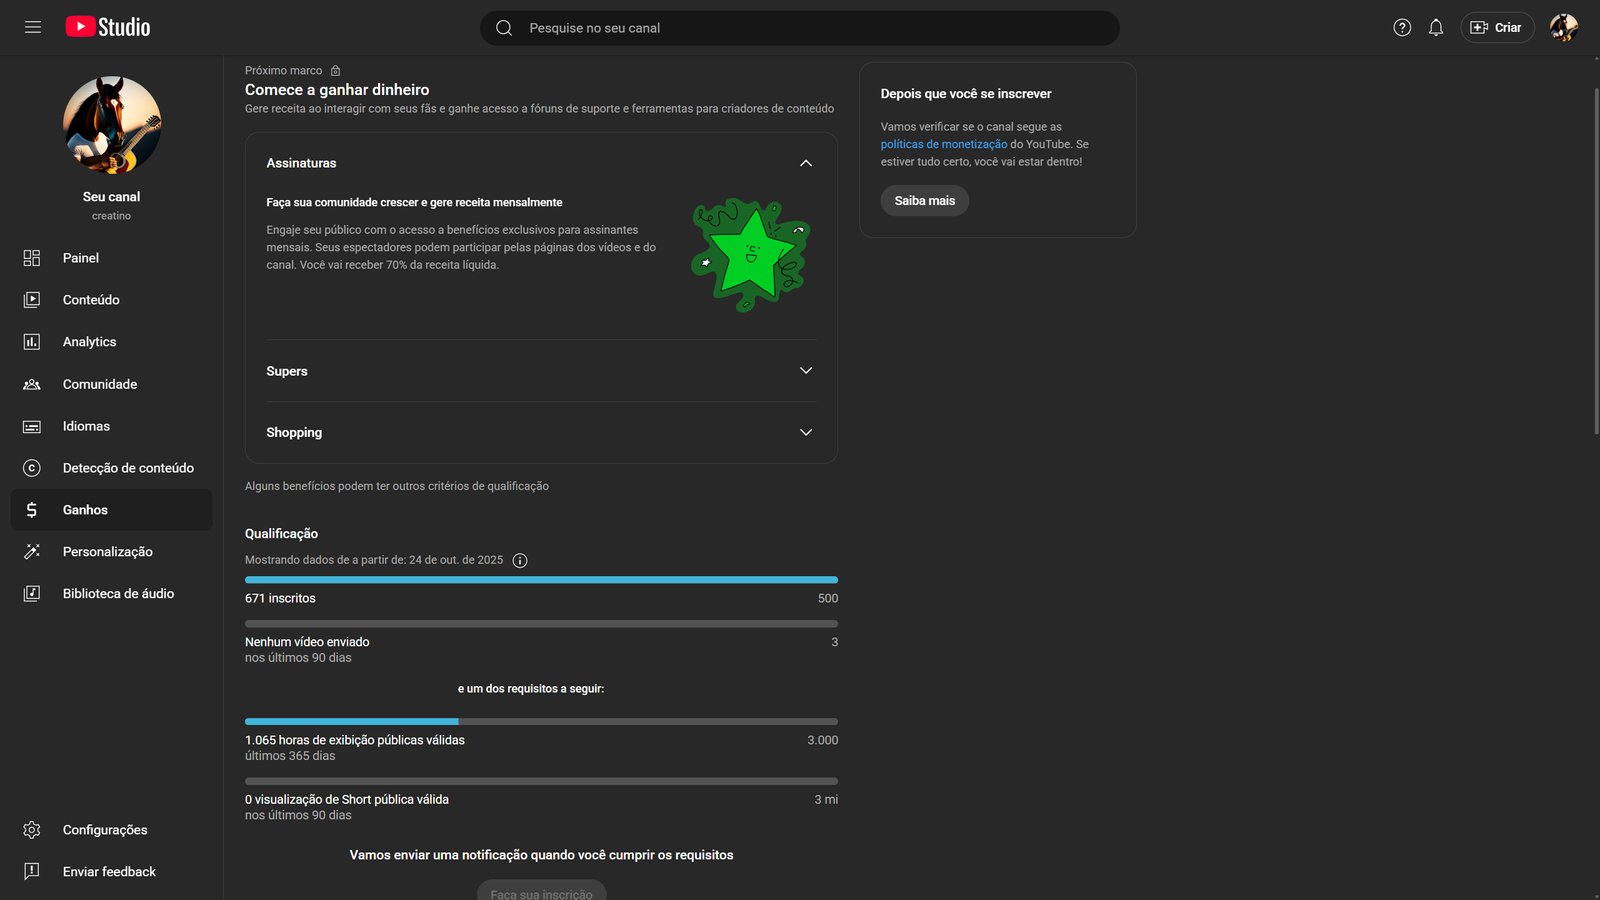1600x900 pixels.
Task: Click the search magnifier icon
Action: click(x=504, y=28)
